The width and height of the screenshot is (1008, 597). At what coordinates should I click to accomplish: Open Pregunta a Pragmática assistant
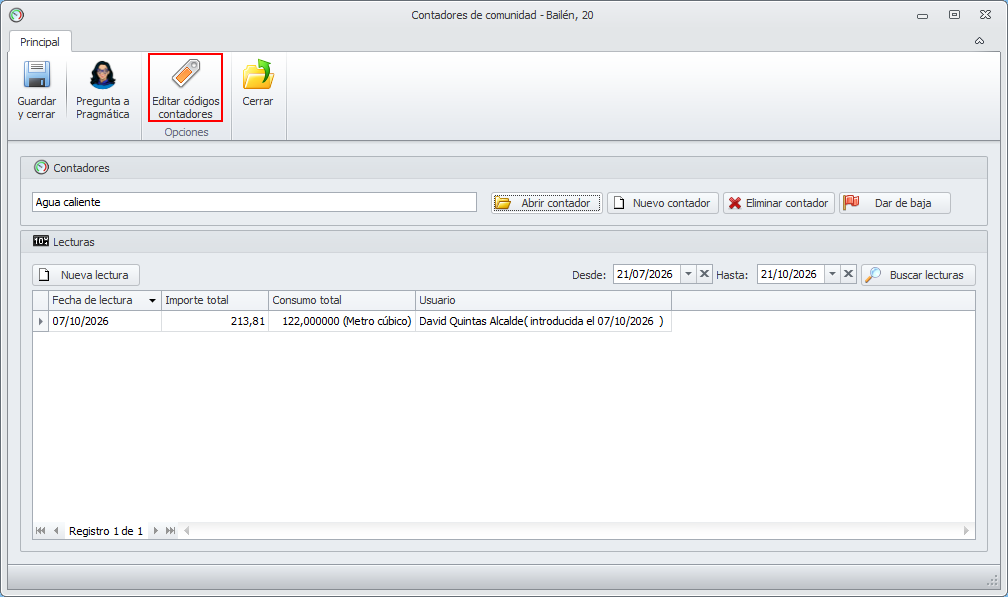[x=103, y=90]
